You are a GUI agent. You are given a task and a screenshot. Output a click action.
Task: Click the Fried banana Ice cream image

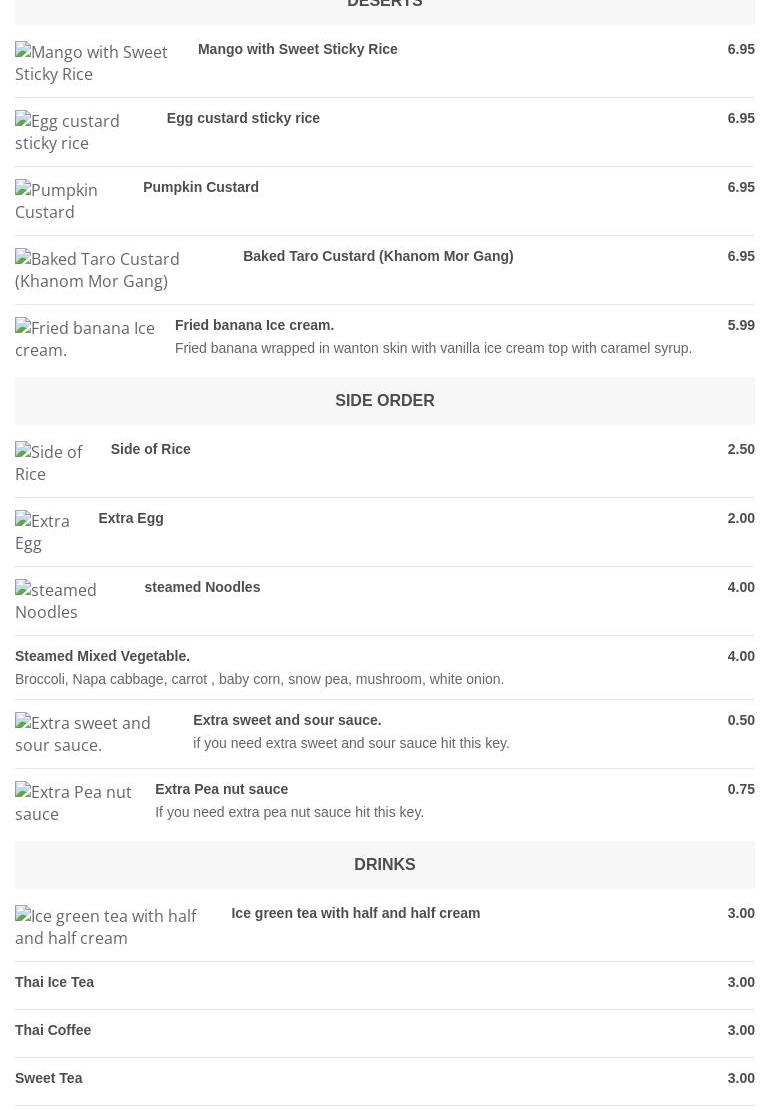pos(85,339)
